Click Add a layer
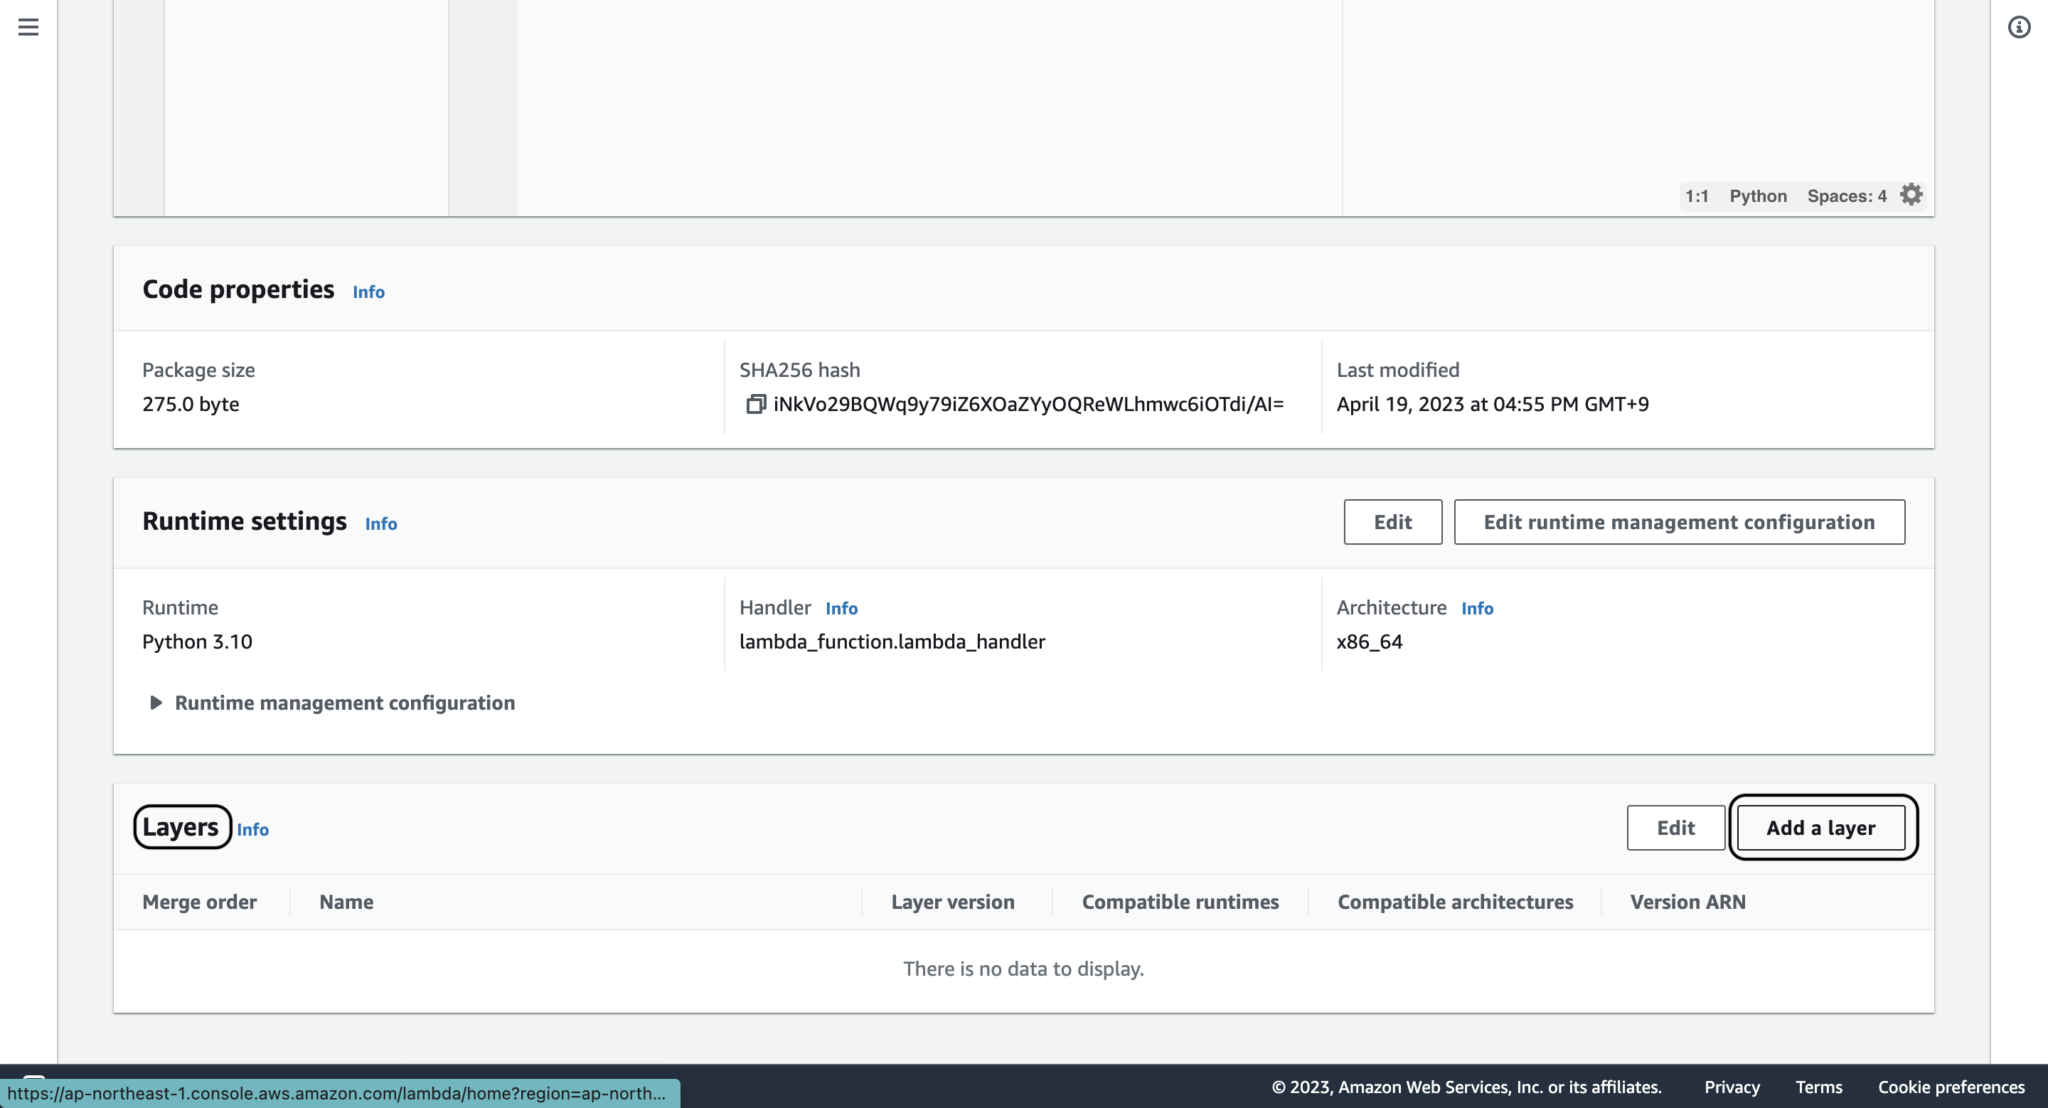The width and height of the screenshot is (2048, 1108). point(1821,827)
